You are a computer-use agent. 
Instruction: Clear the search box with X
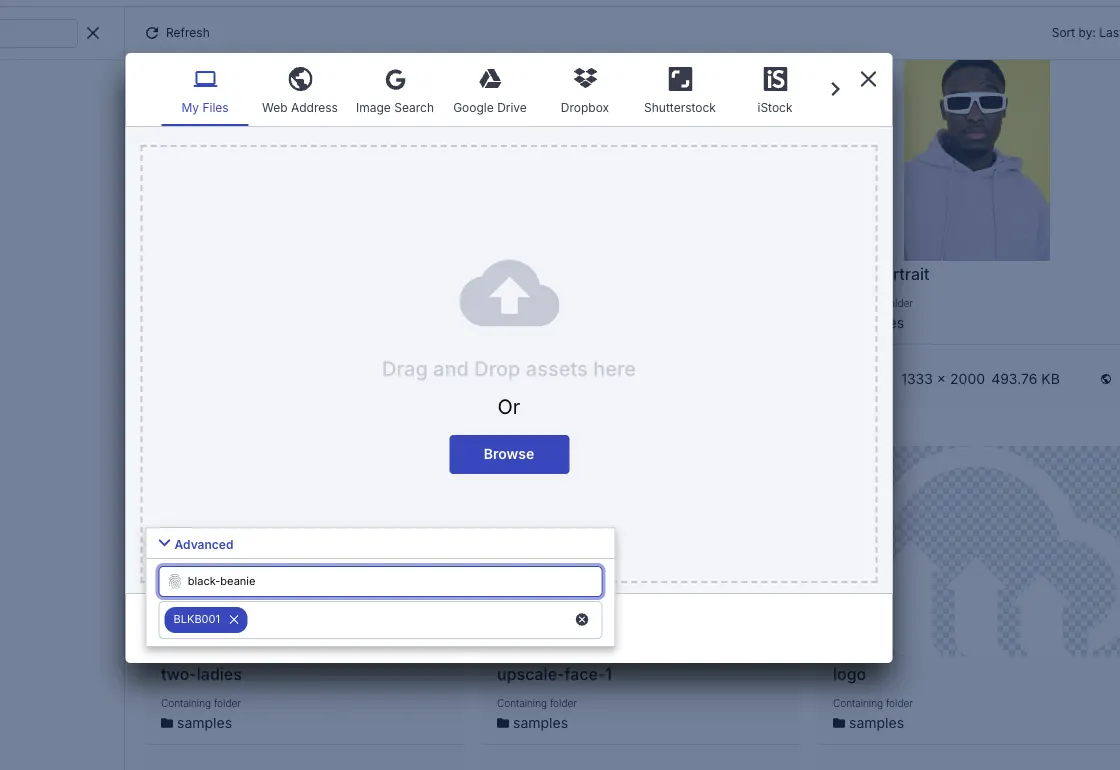(x=93, y=33)
